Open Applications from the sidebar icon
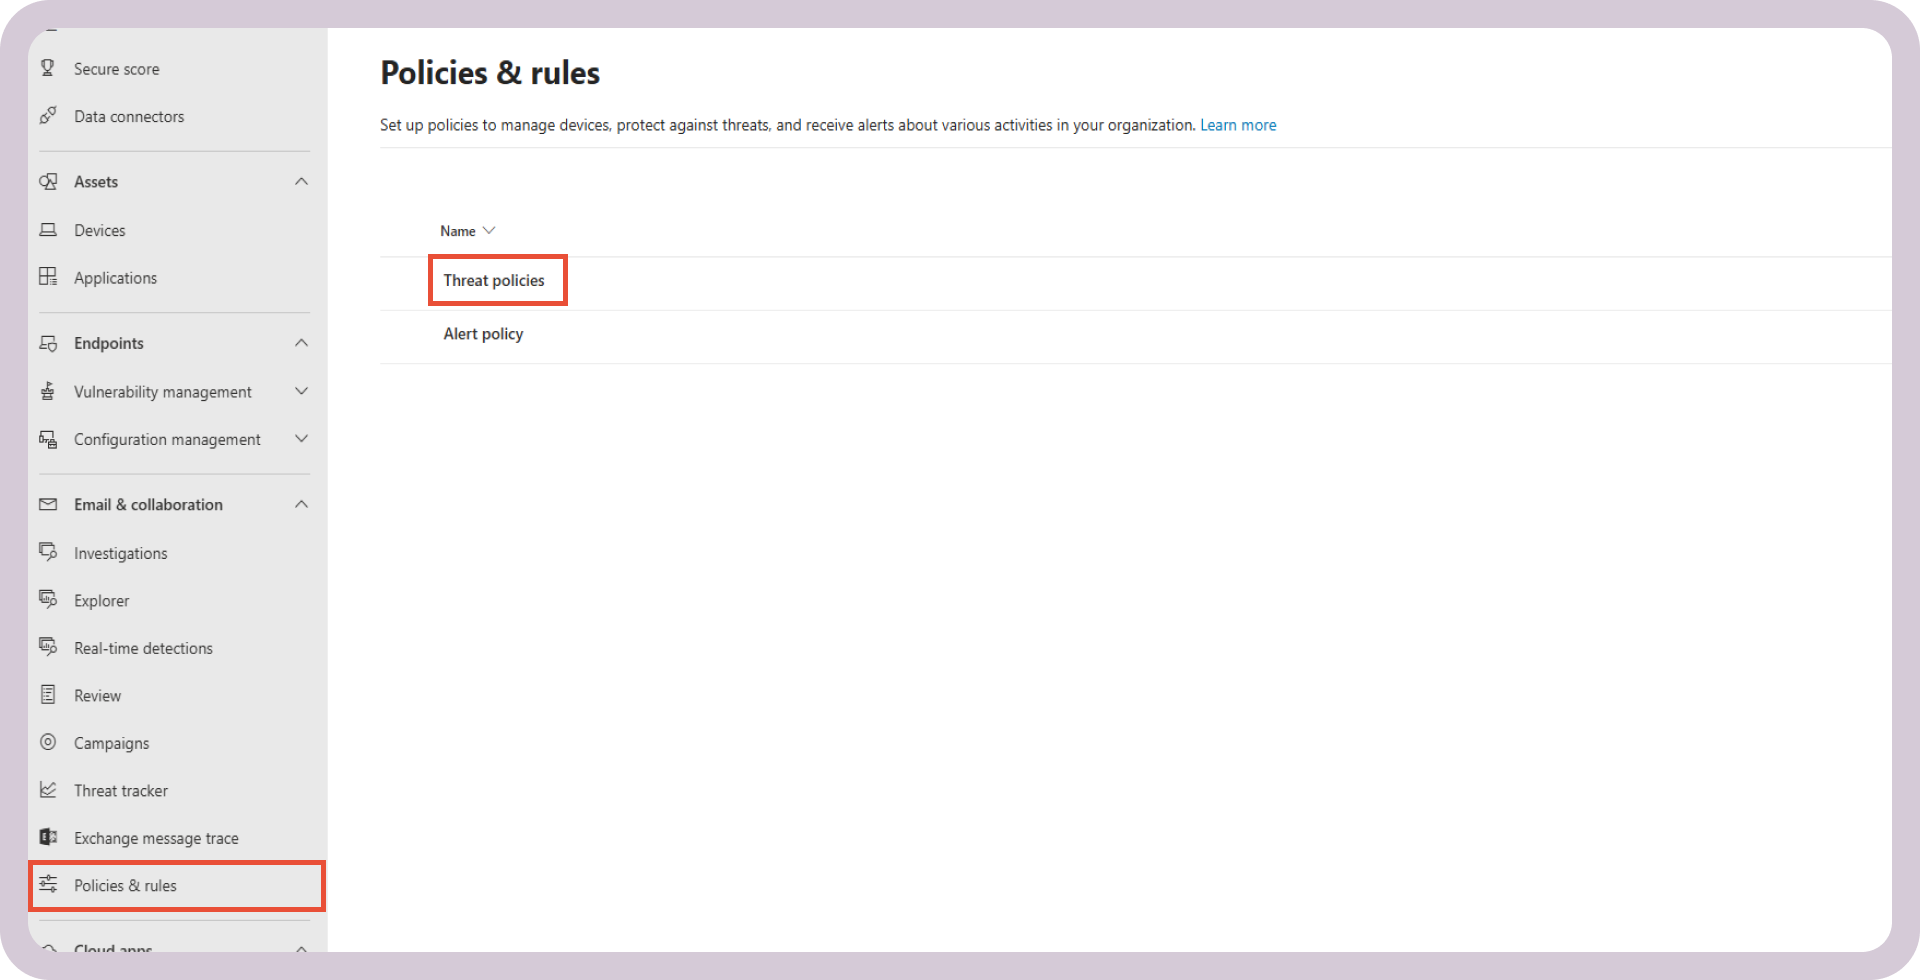 (47, 277)
